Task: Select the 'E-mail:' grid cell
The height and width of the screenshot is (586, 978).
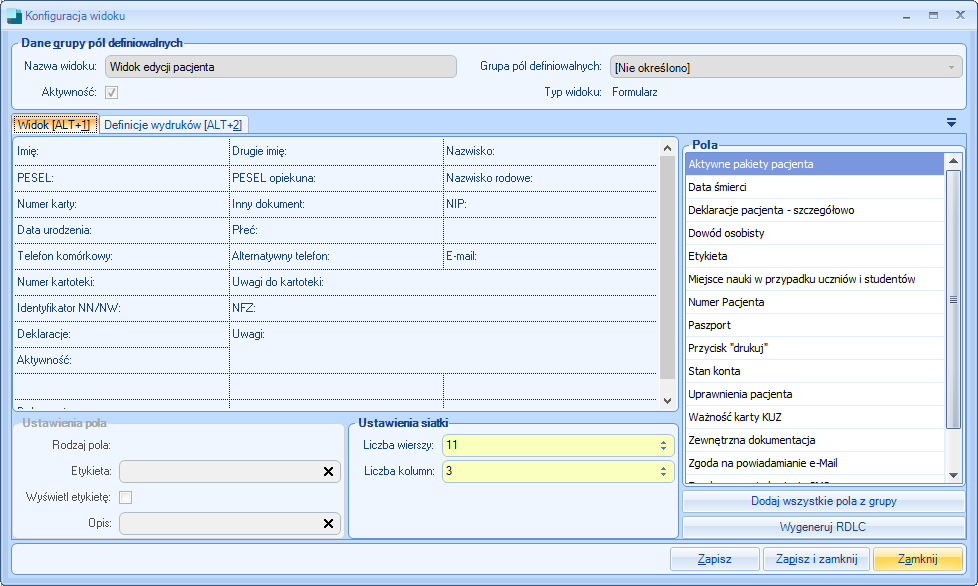Action: 550,256
